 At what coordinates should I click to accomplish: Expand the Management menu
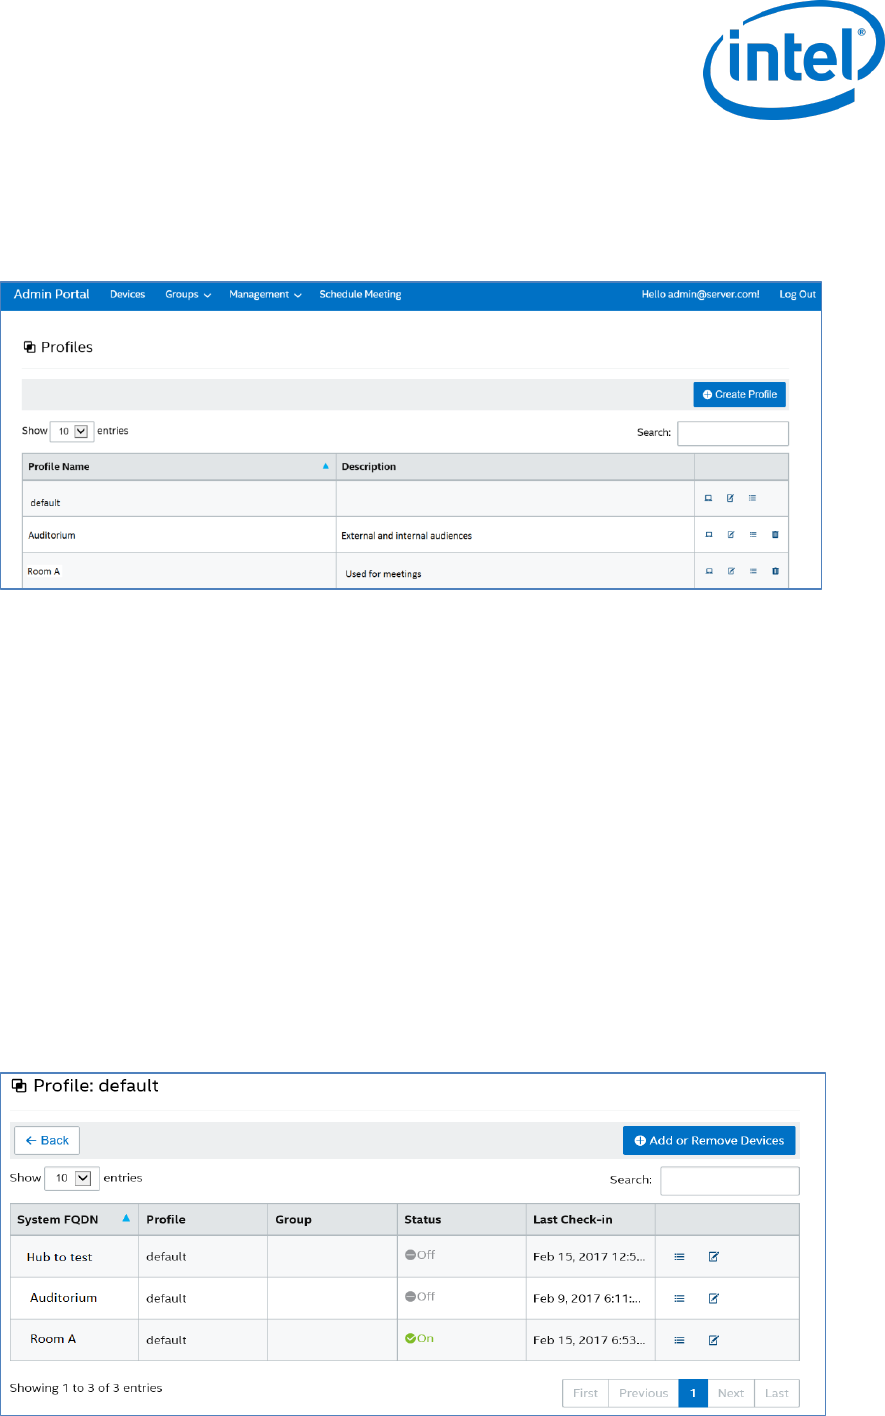(265, 295)
